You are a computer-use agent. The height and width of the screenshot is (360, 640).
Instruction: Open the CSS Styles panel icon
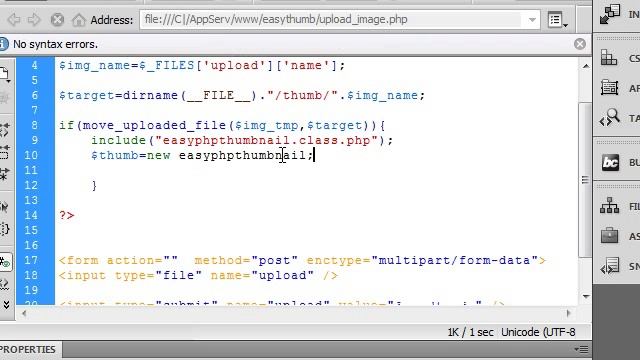click(x=609, y=58)
